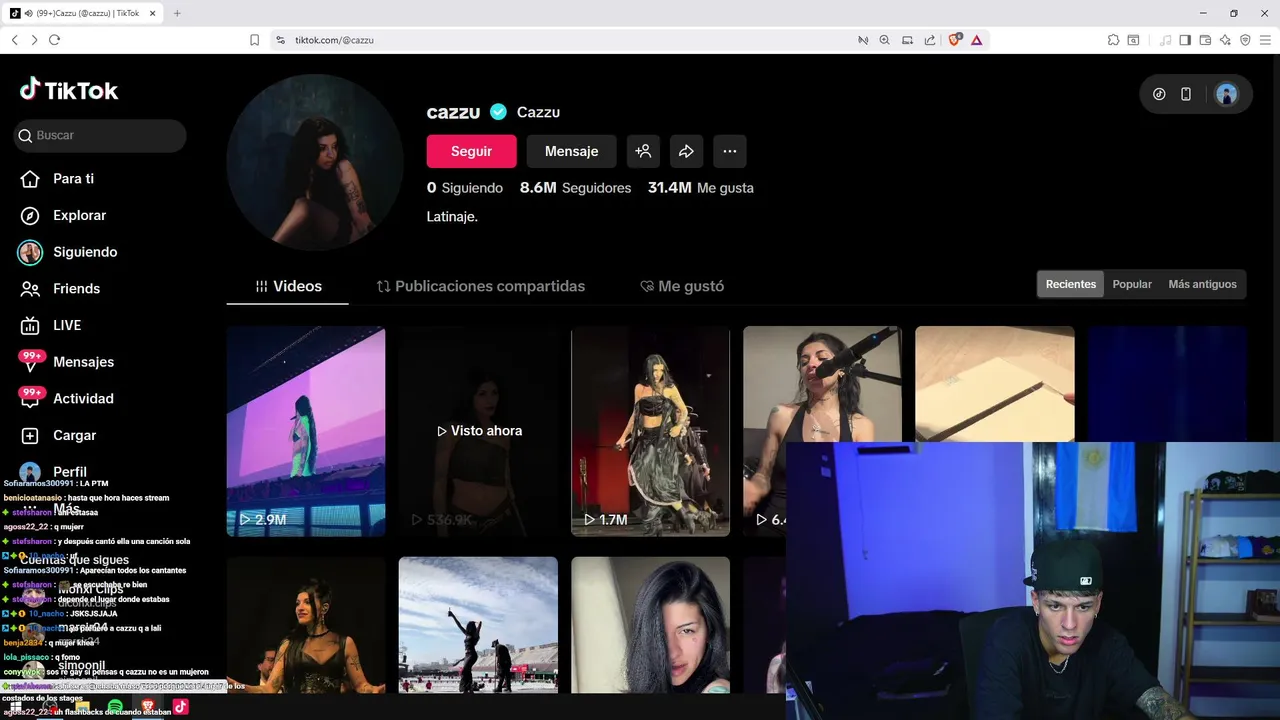1280x720 pixels.
Task: Open the browser extensions puzzle icon
Action: point(1113,40)
